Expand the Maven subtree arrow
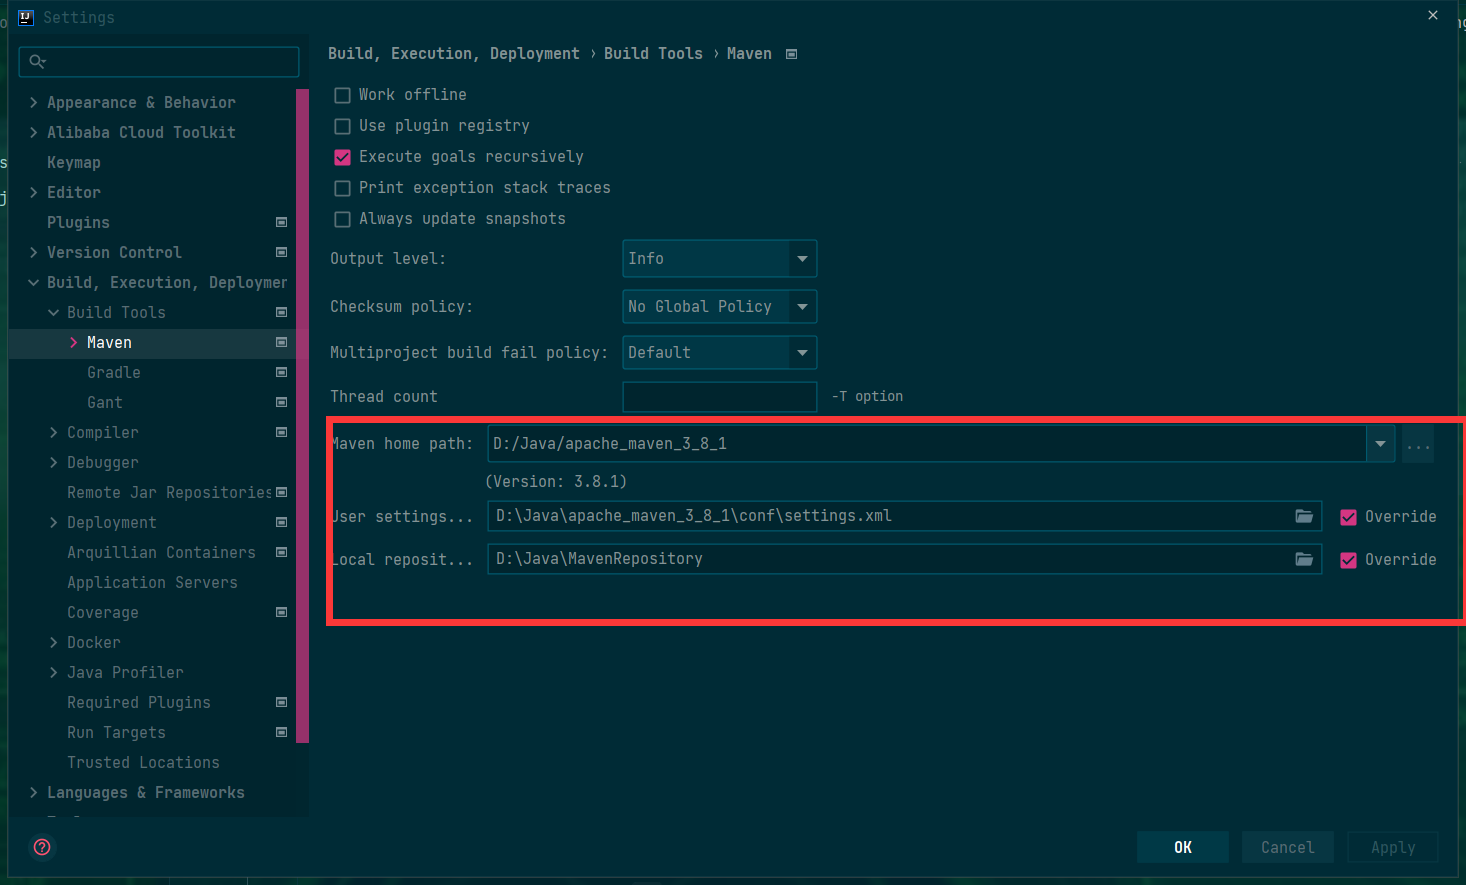Image resolution: width=1466 pixels, height=885 pixels. [74, 342]
